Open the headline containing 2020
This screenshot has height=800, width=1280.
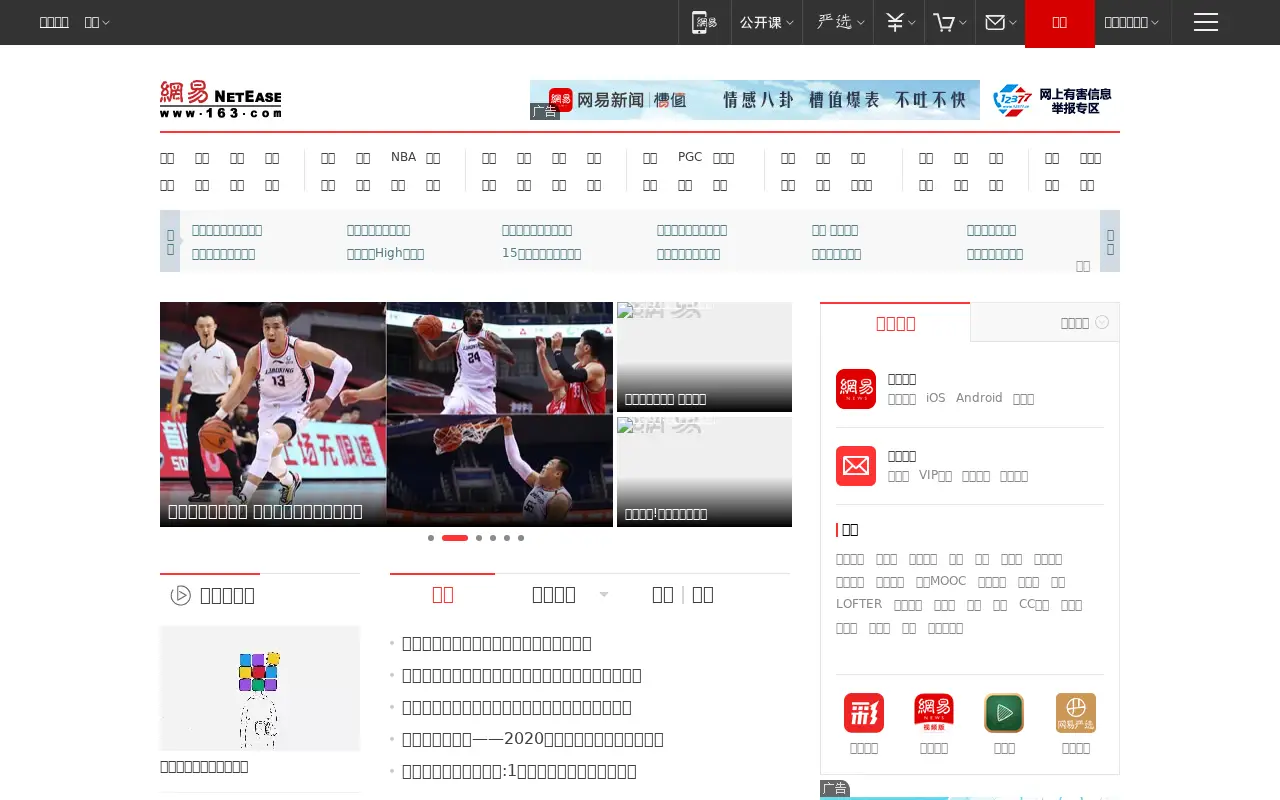532,739
